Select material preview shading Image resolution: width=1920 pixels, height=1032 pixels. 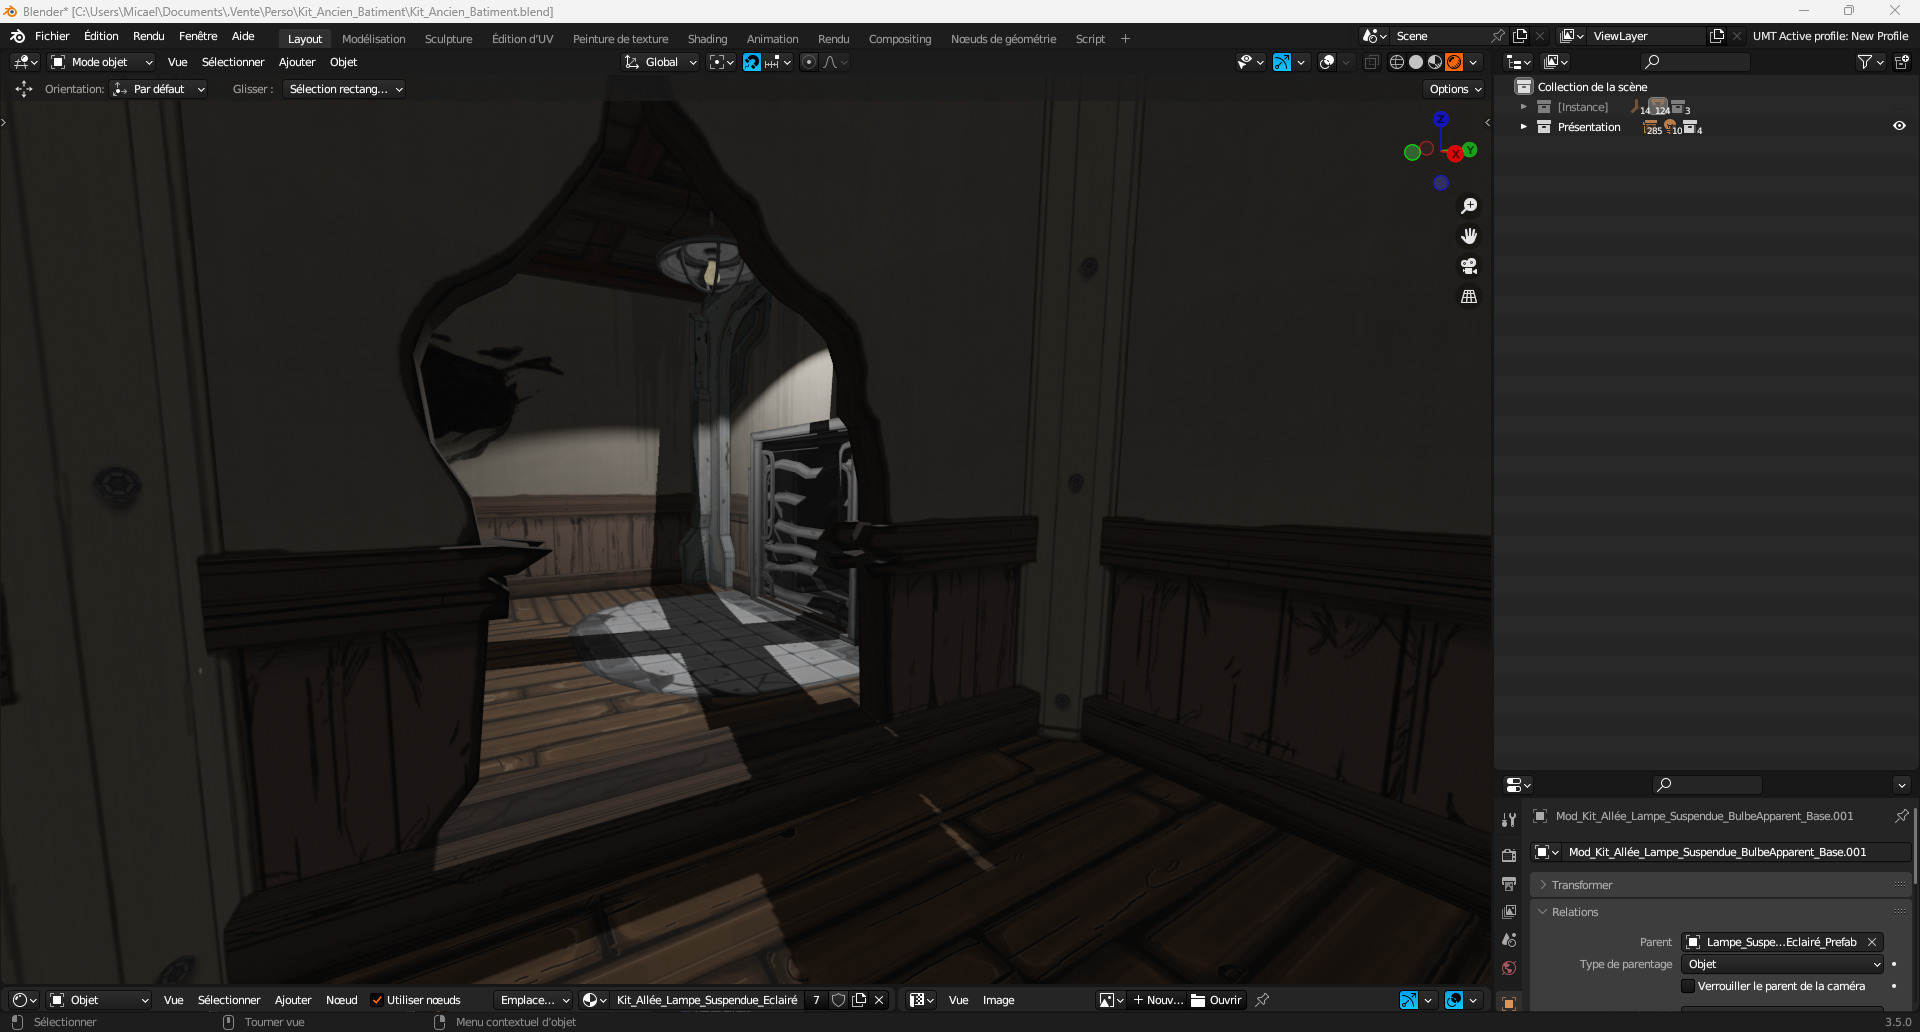pos(1435,62)
